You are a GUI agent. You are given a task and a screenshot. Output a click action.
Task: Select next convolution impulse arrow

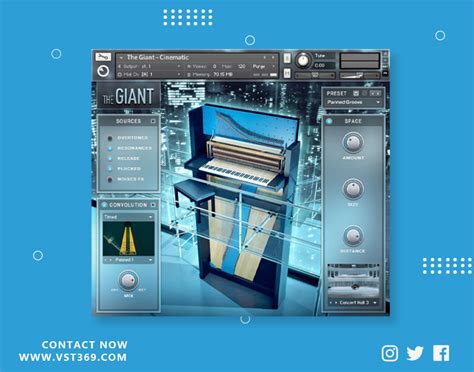[110, 260]
